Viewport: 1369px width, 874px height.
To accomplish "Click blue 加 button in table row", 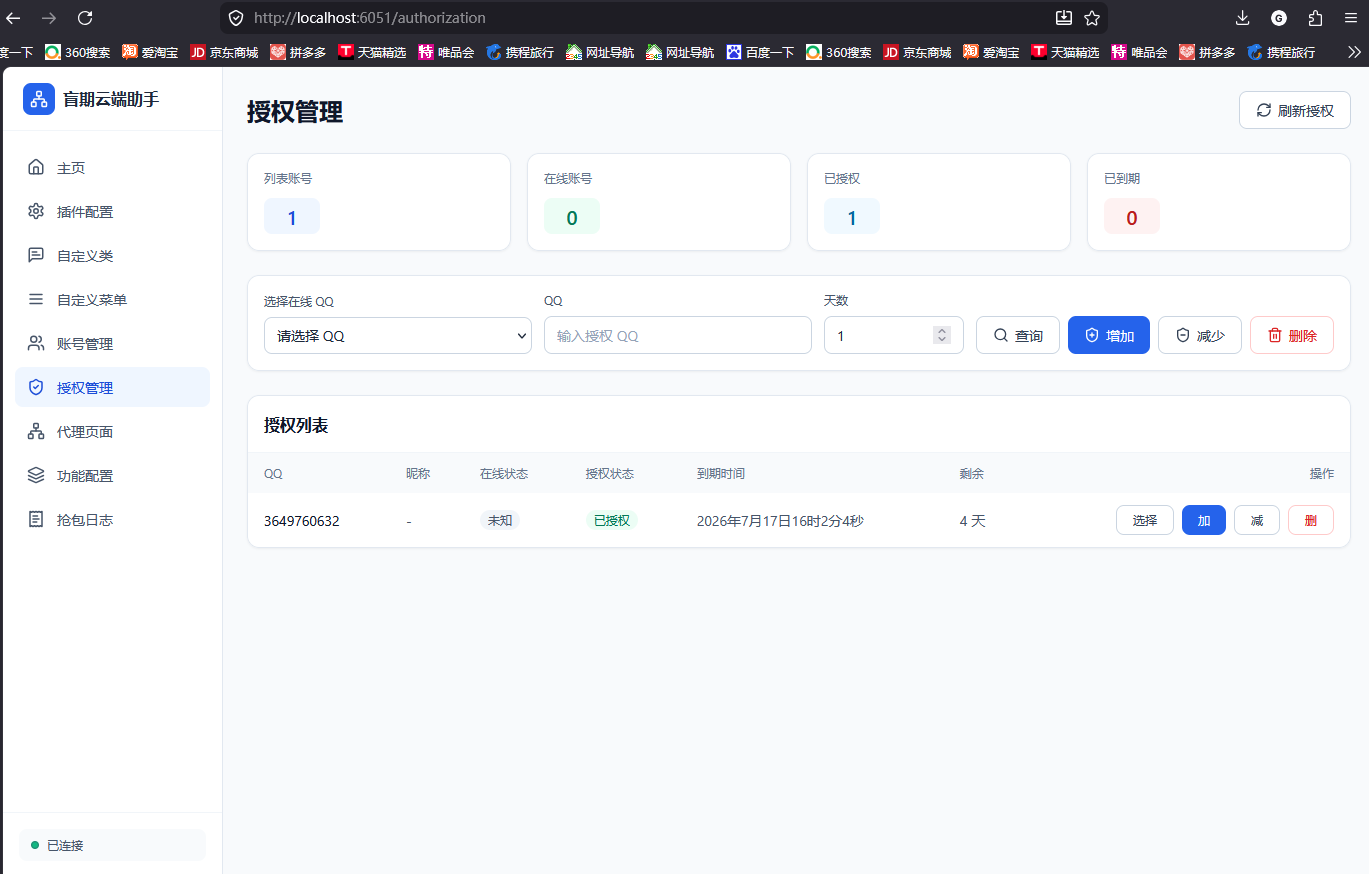I will pos(1204,520).
